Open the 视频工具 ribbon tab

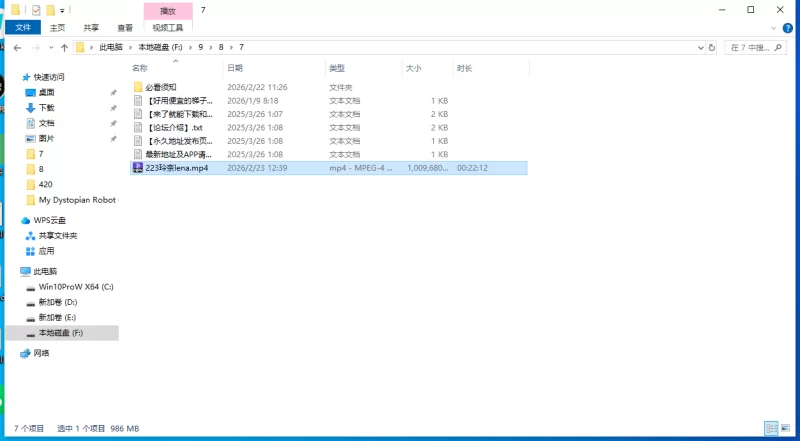[x=168, y=28]
